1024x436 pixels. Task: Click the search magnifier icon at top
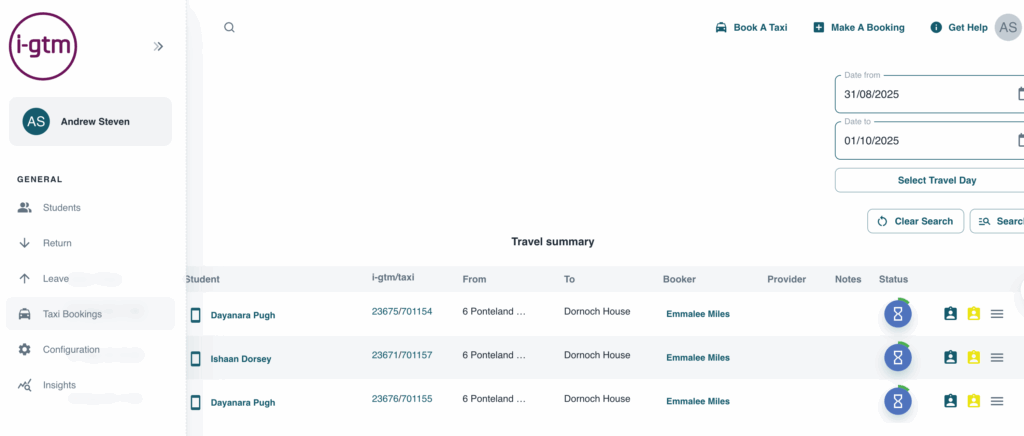(229, 27)
